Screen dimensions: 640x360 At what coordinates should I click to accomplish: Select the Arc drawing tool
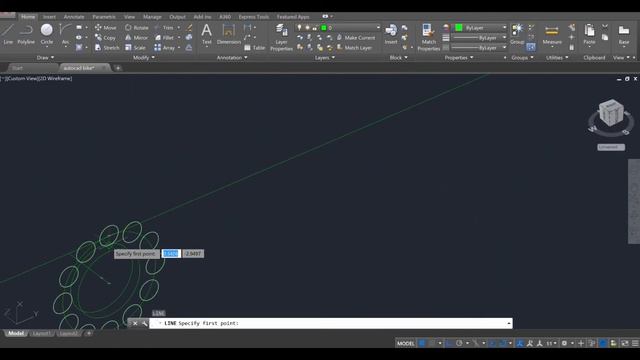tap(65, 33)
